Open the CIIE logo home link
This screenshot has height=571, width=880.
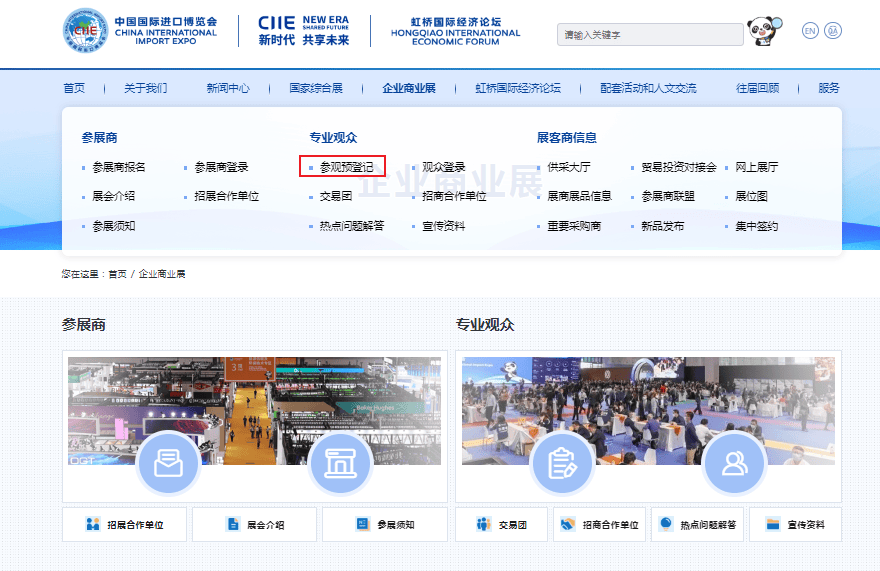(x=140, y=31)
